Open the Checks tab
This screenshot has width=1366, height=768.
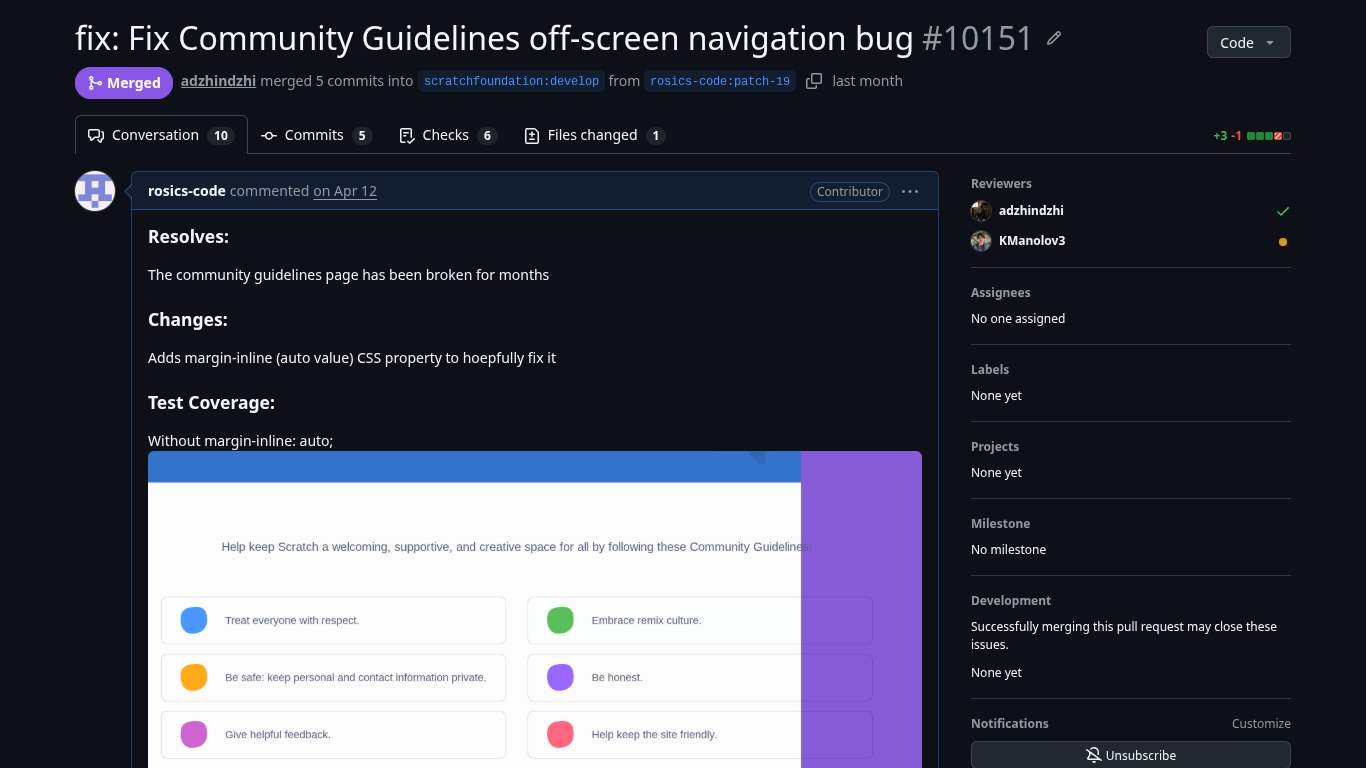point(447,135)
